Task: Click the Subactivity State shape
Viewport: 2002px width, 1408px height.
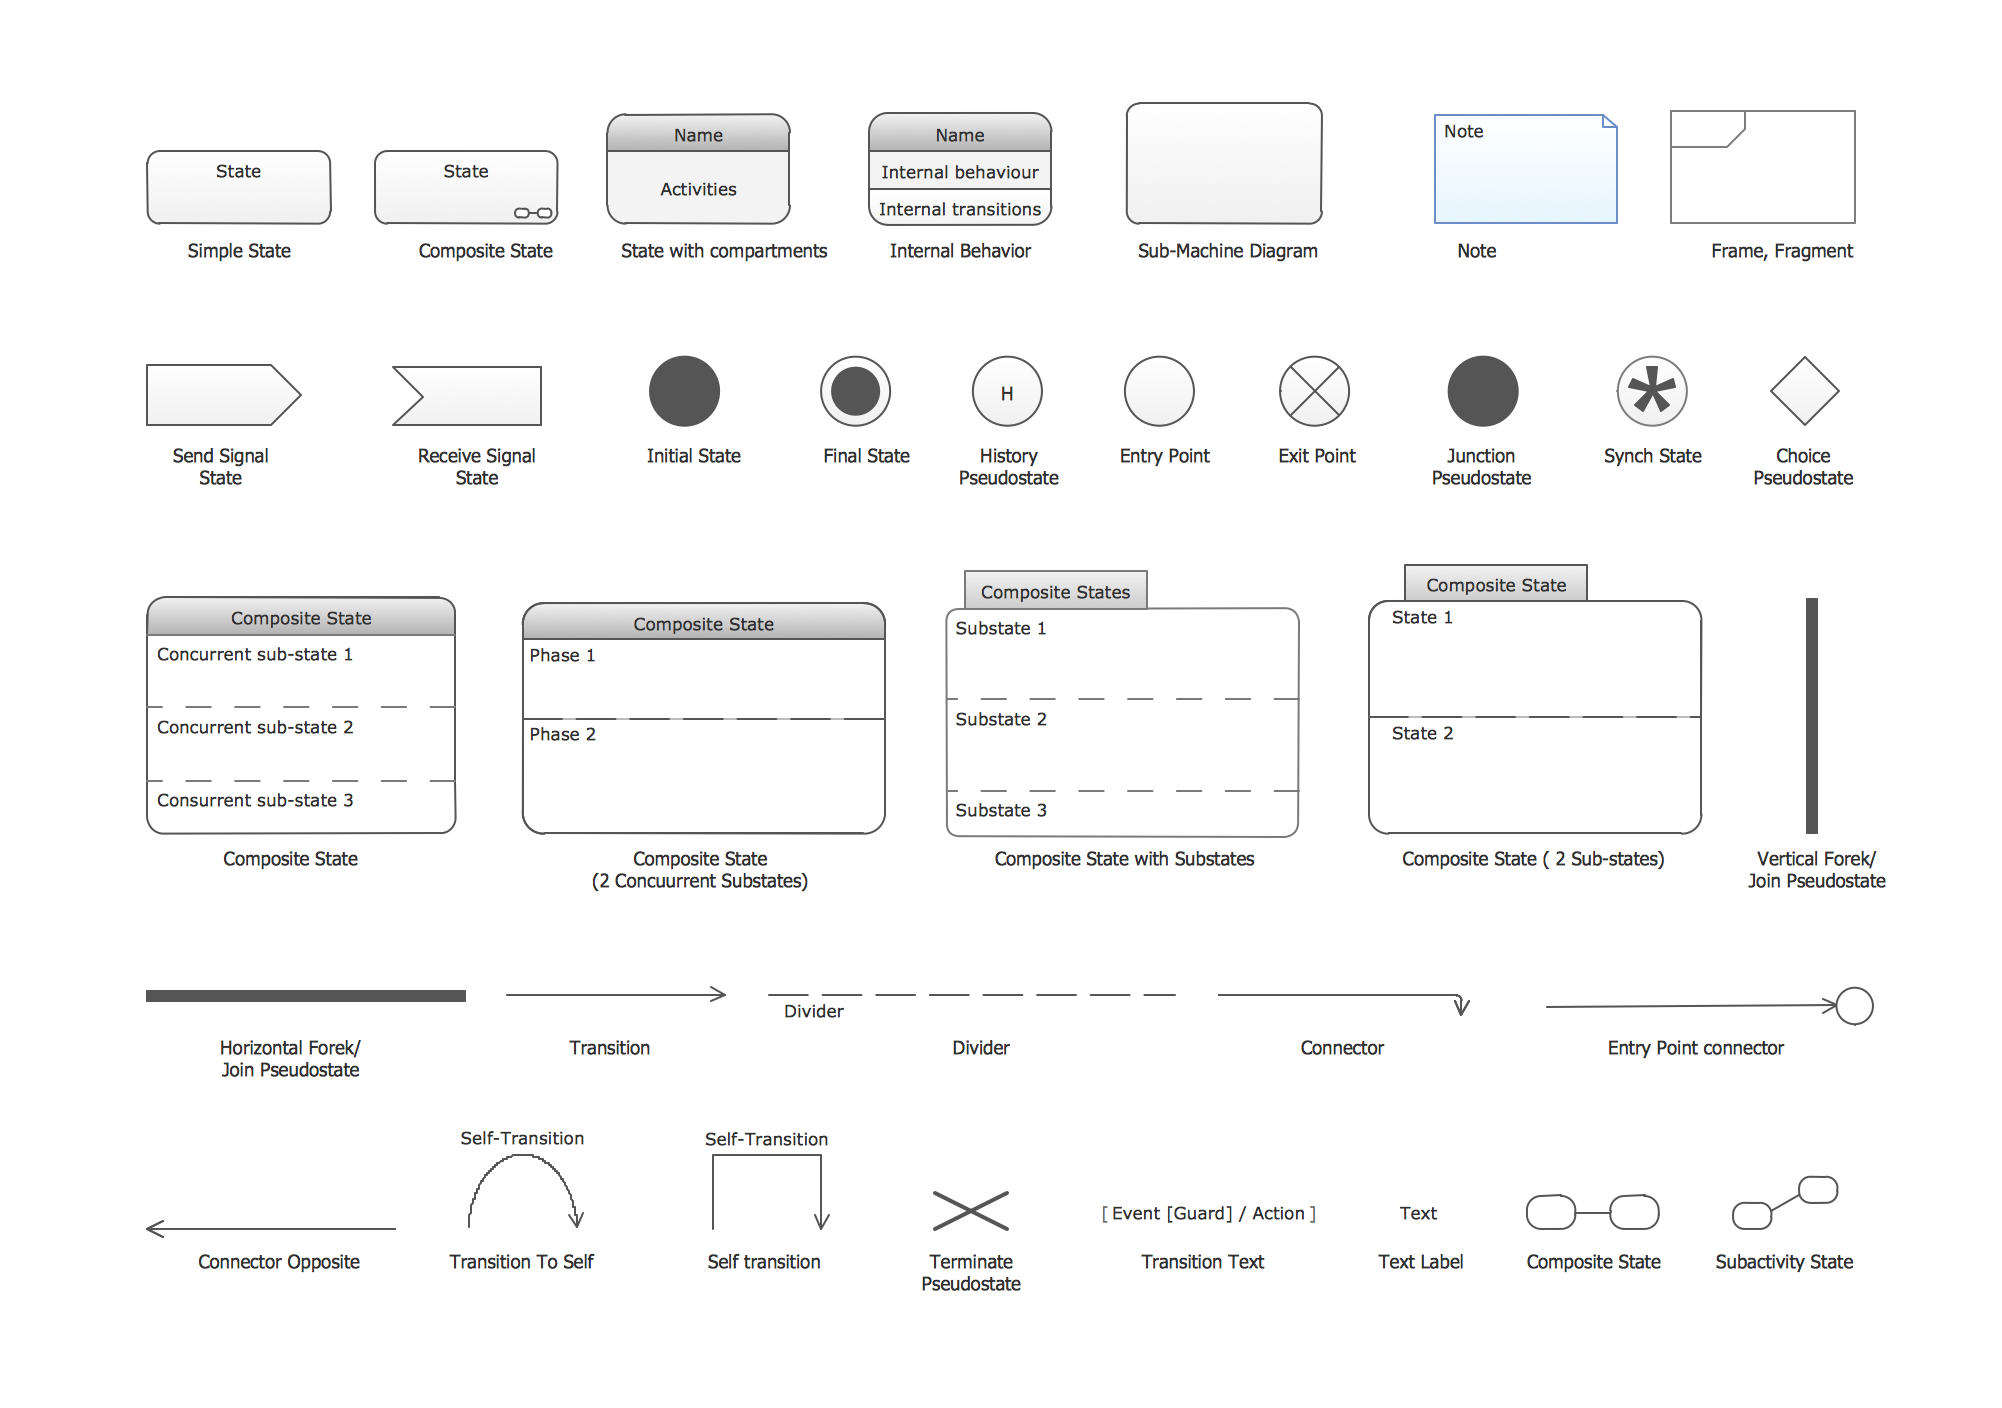Action: 1799,1204
